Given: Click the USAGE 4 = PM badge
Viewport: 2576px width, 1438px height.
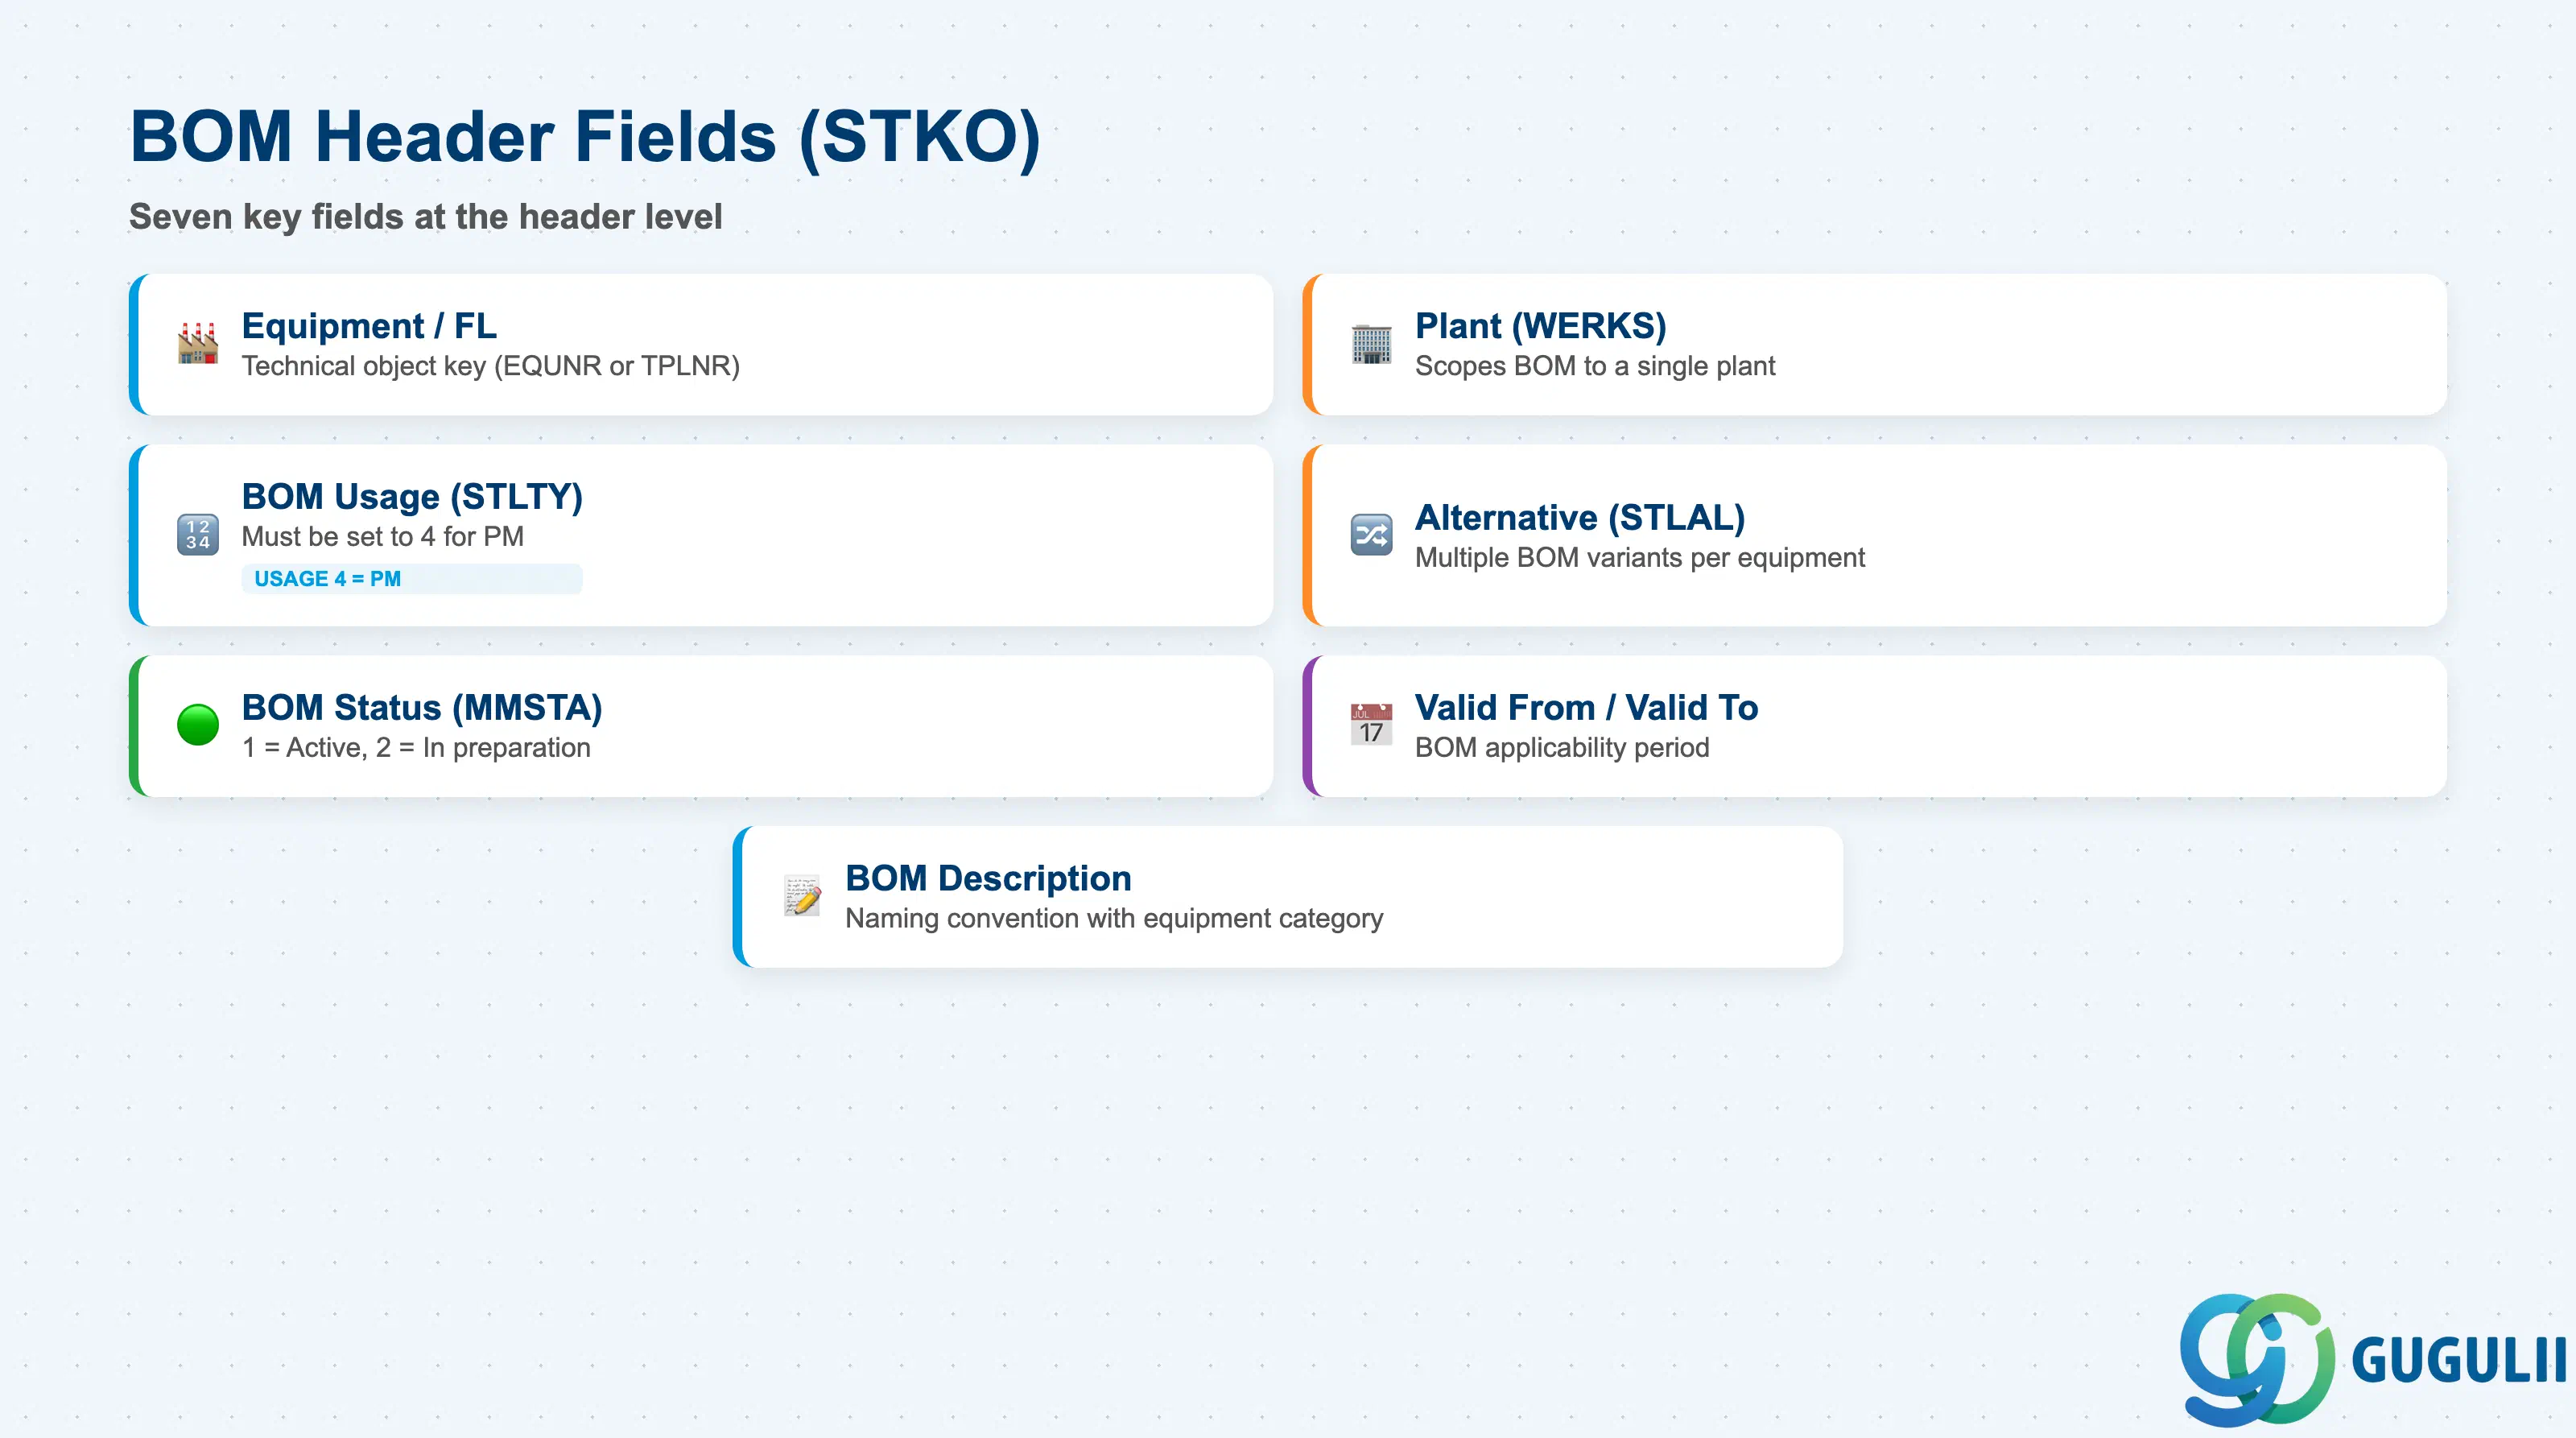Looking at the screenshot, I should [x=411, y=579].
